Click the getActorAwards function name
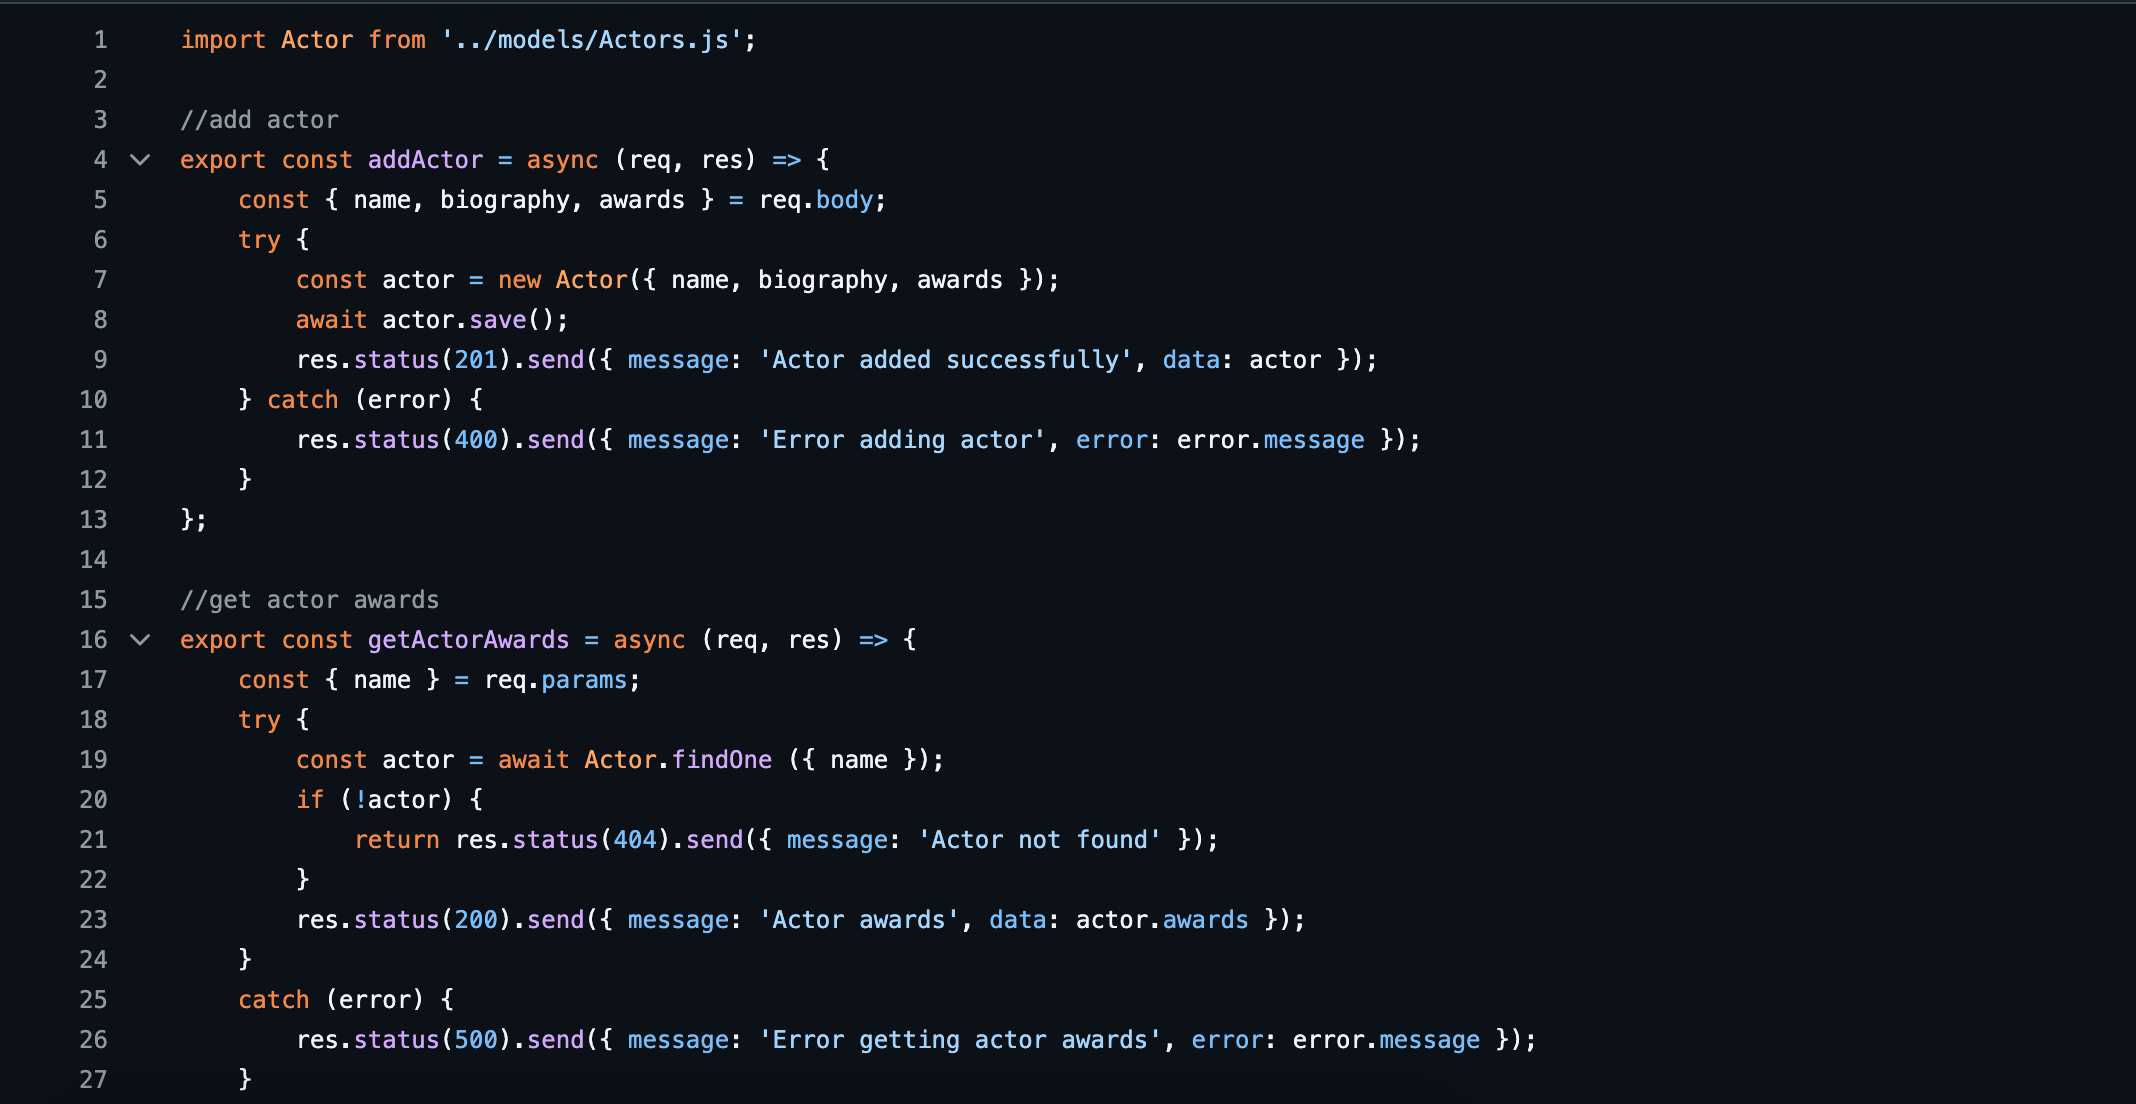This screenshot has height=1104, width=2136. tap(468, 640)
